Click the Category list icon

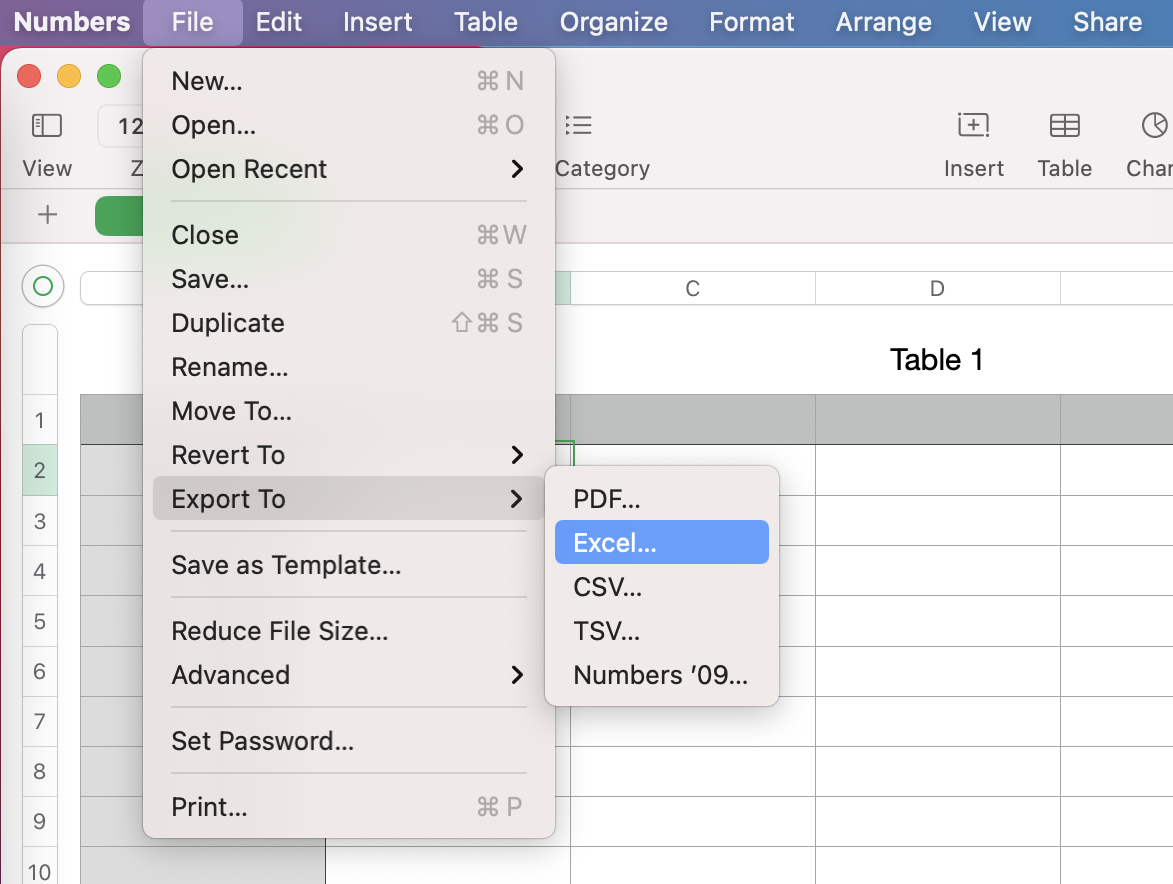(x=578, y=125)
